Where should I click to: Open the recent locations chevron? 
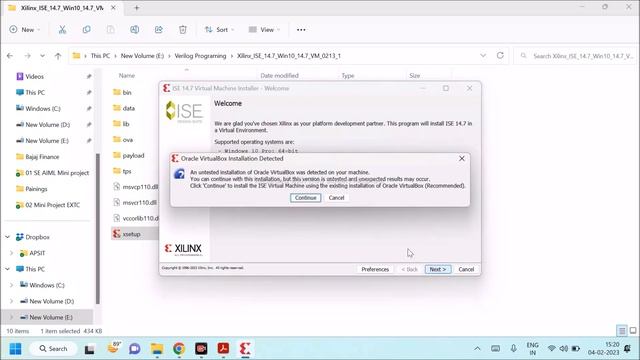[x=42, y=56]
